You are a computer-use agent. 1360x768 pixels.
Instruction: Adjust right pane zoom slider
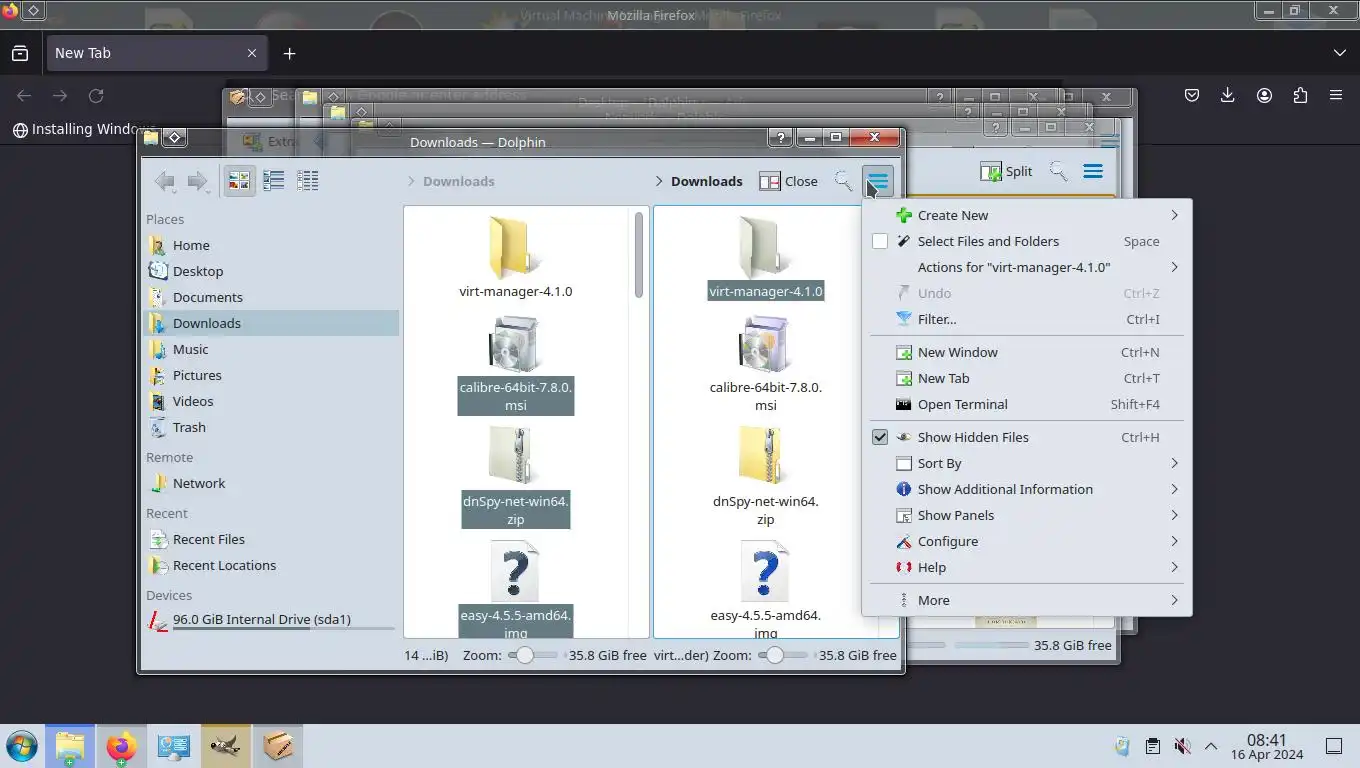(x=782, y=655)
